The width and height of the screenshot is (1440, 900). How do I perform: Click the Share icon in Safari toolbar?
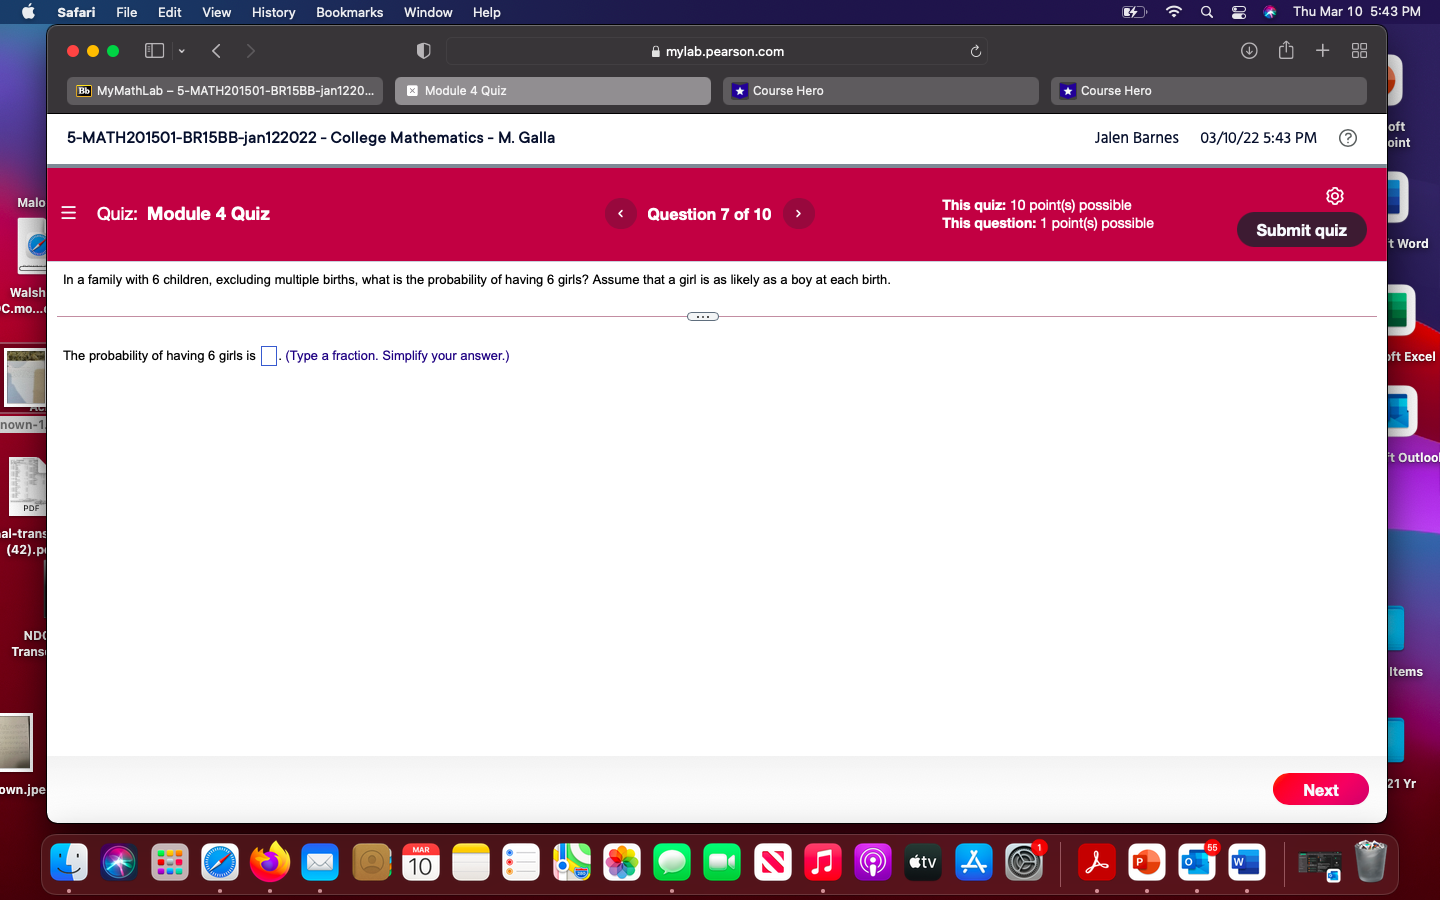click(1286, 50)
